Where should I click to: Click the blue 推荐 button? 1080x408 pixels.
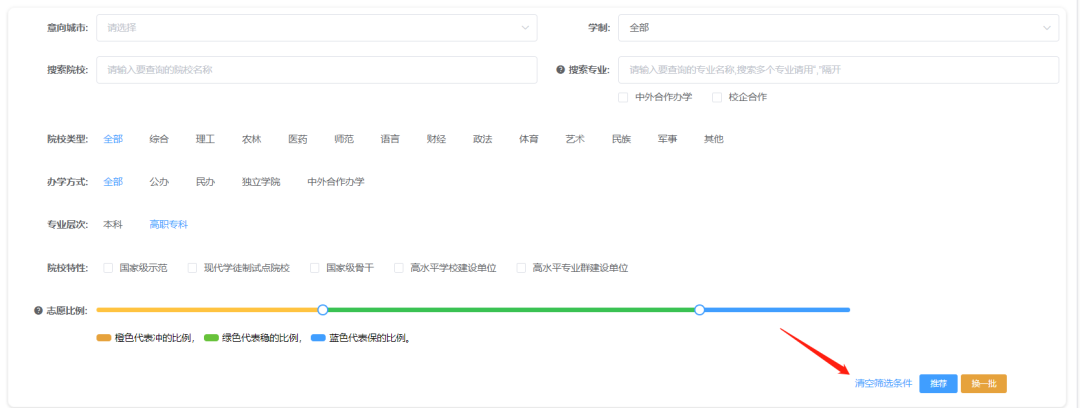click(x=938, y=383)
